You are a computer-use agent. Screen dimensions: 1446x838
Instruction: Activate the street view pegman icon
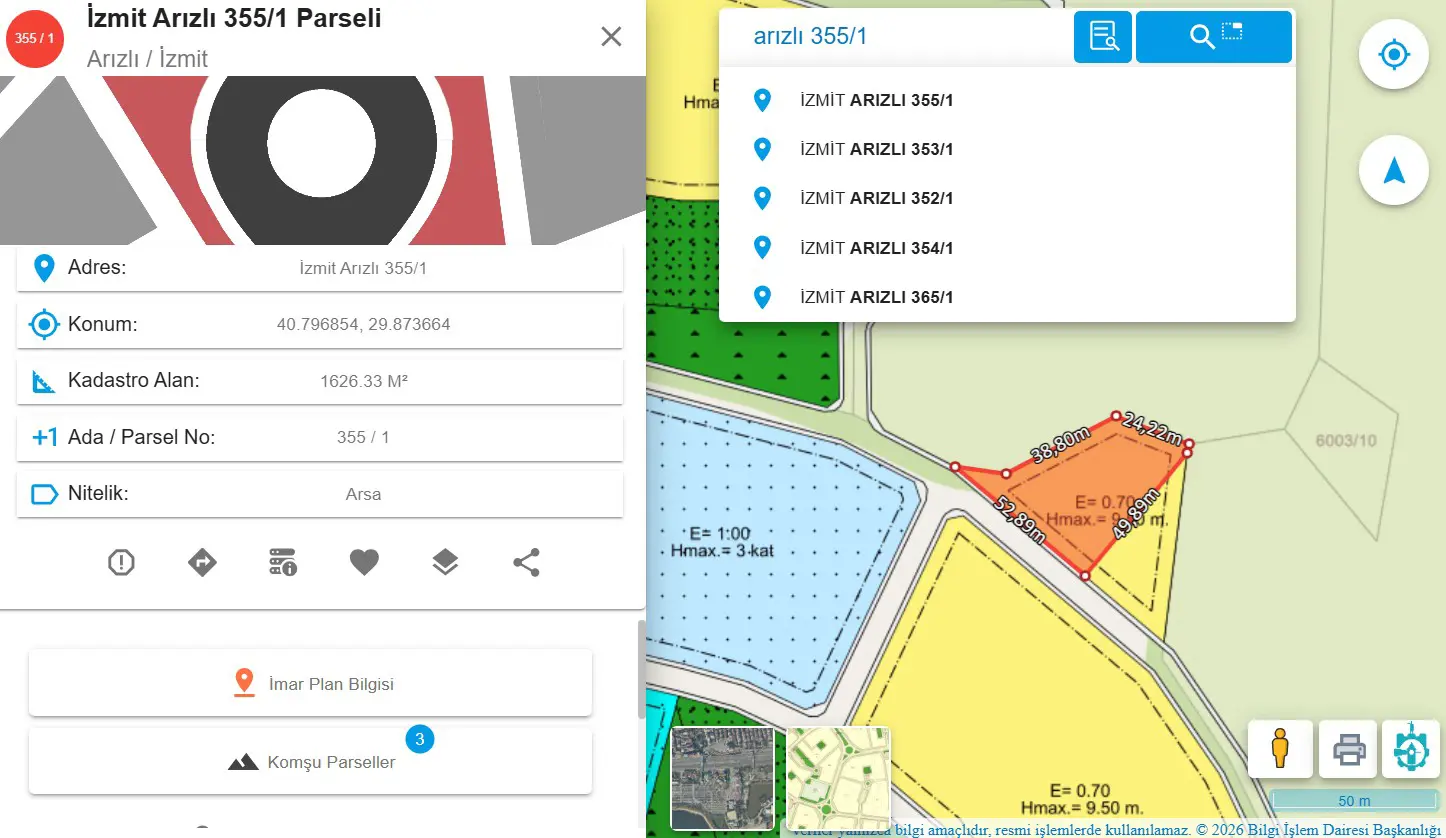pos(1280,748)
